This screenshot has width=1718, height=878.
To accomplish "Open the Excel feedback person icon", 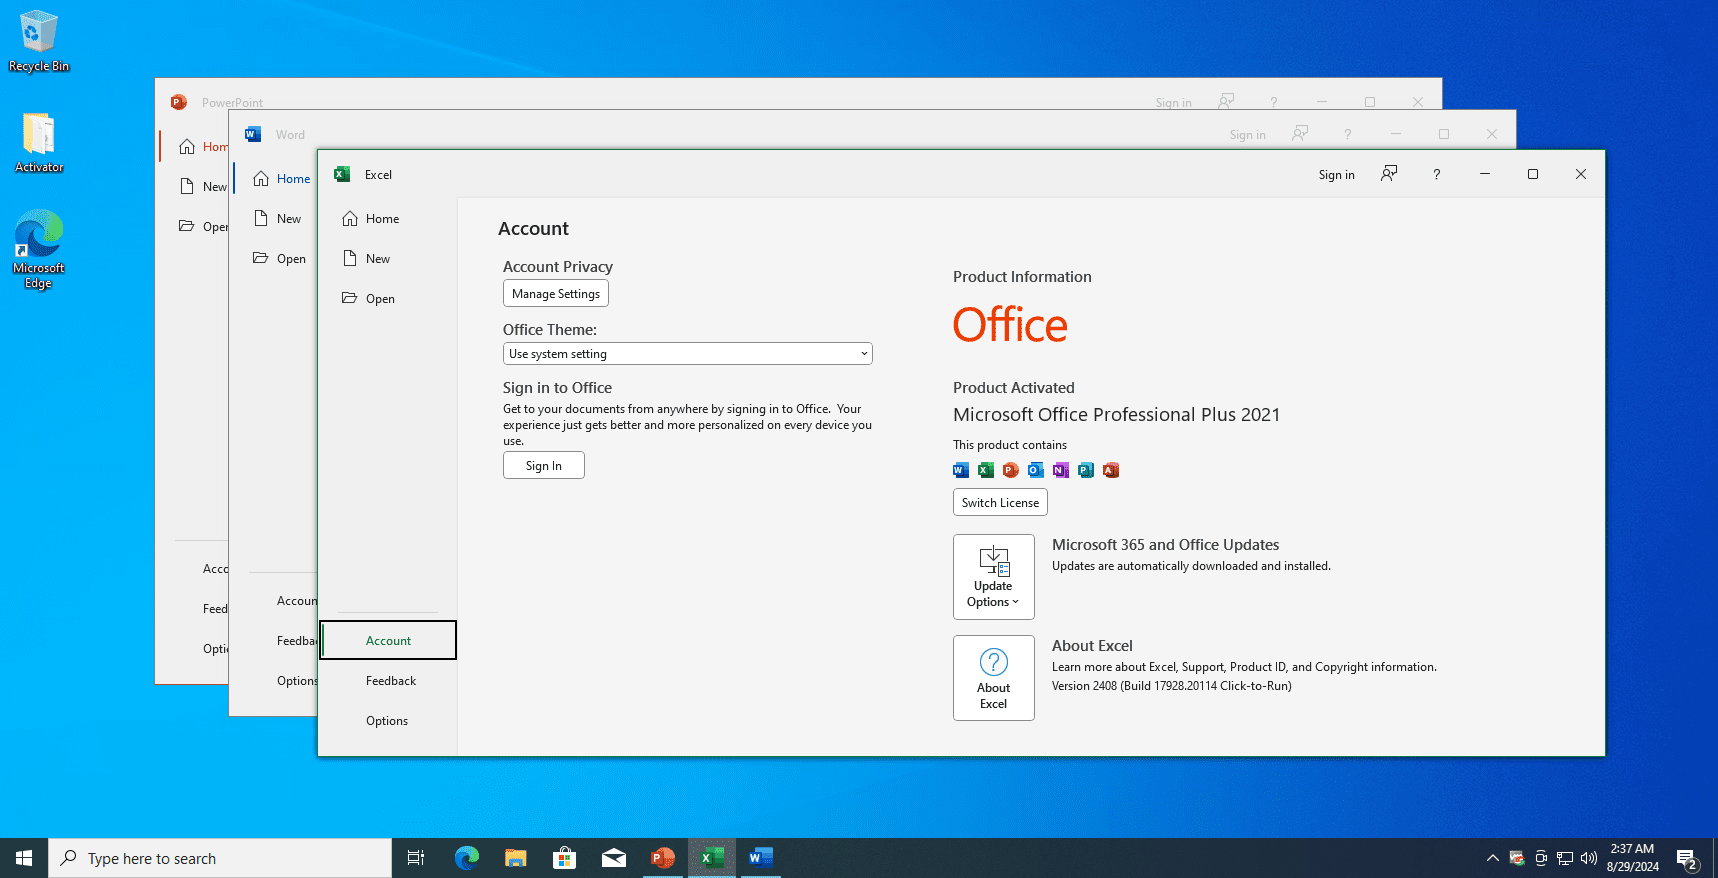I will (1389, 174).
